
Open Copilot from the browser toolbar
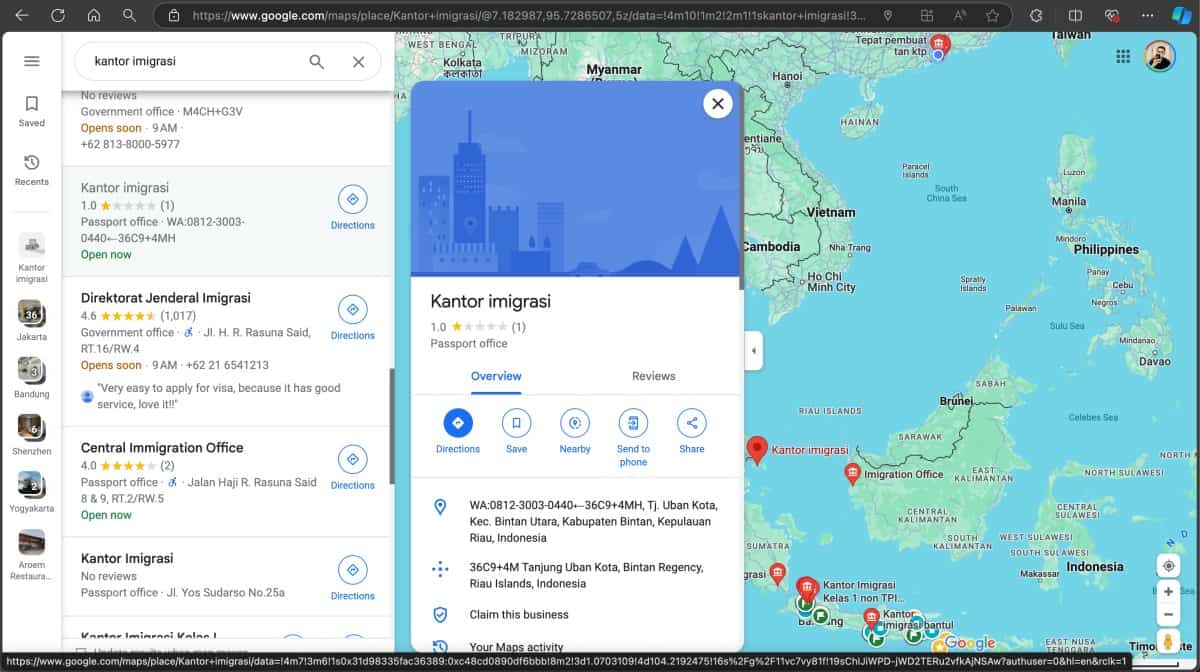[x=1182, y=15]
